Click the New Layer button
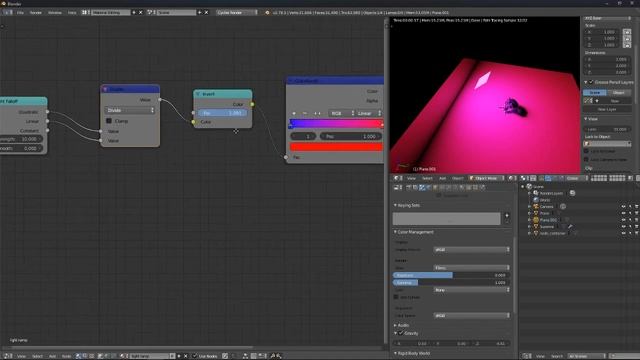 pos(607,109)
